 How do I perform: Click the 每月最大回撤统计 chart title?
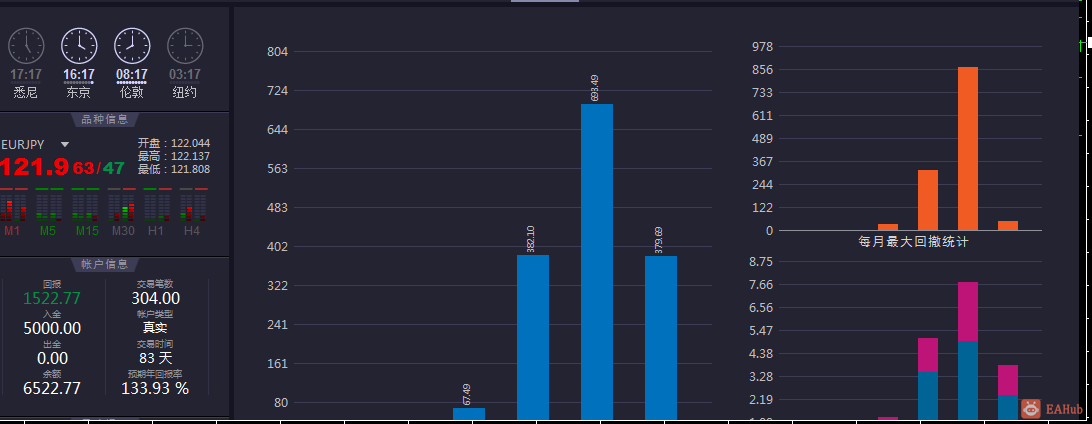914,242
